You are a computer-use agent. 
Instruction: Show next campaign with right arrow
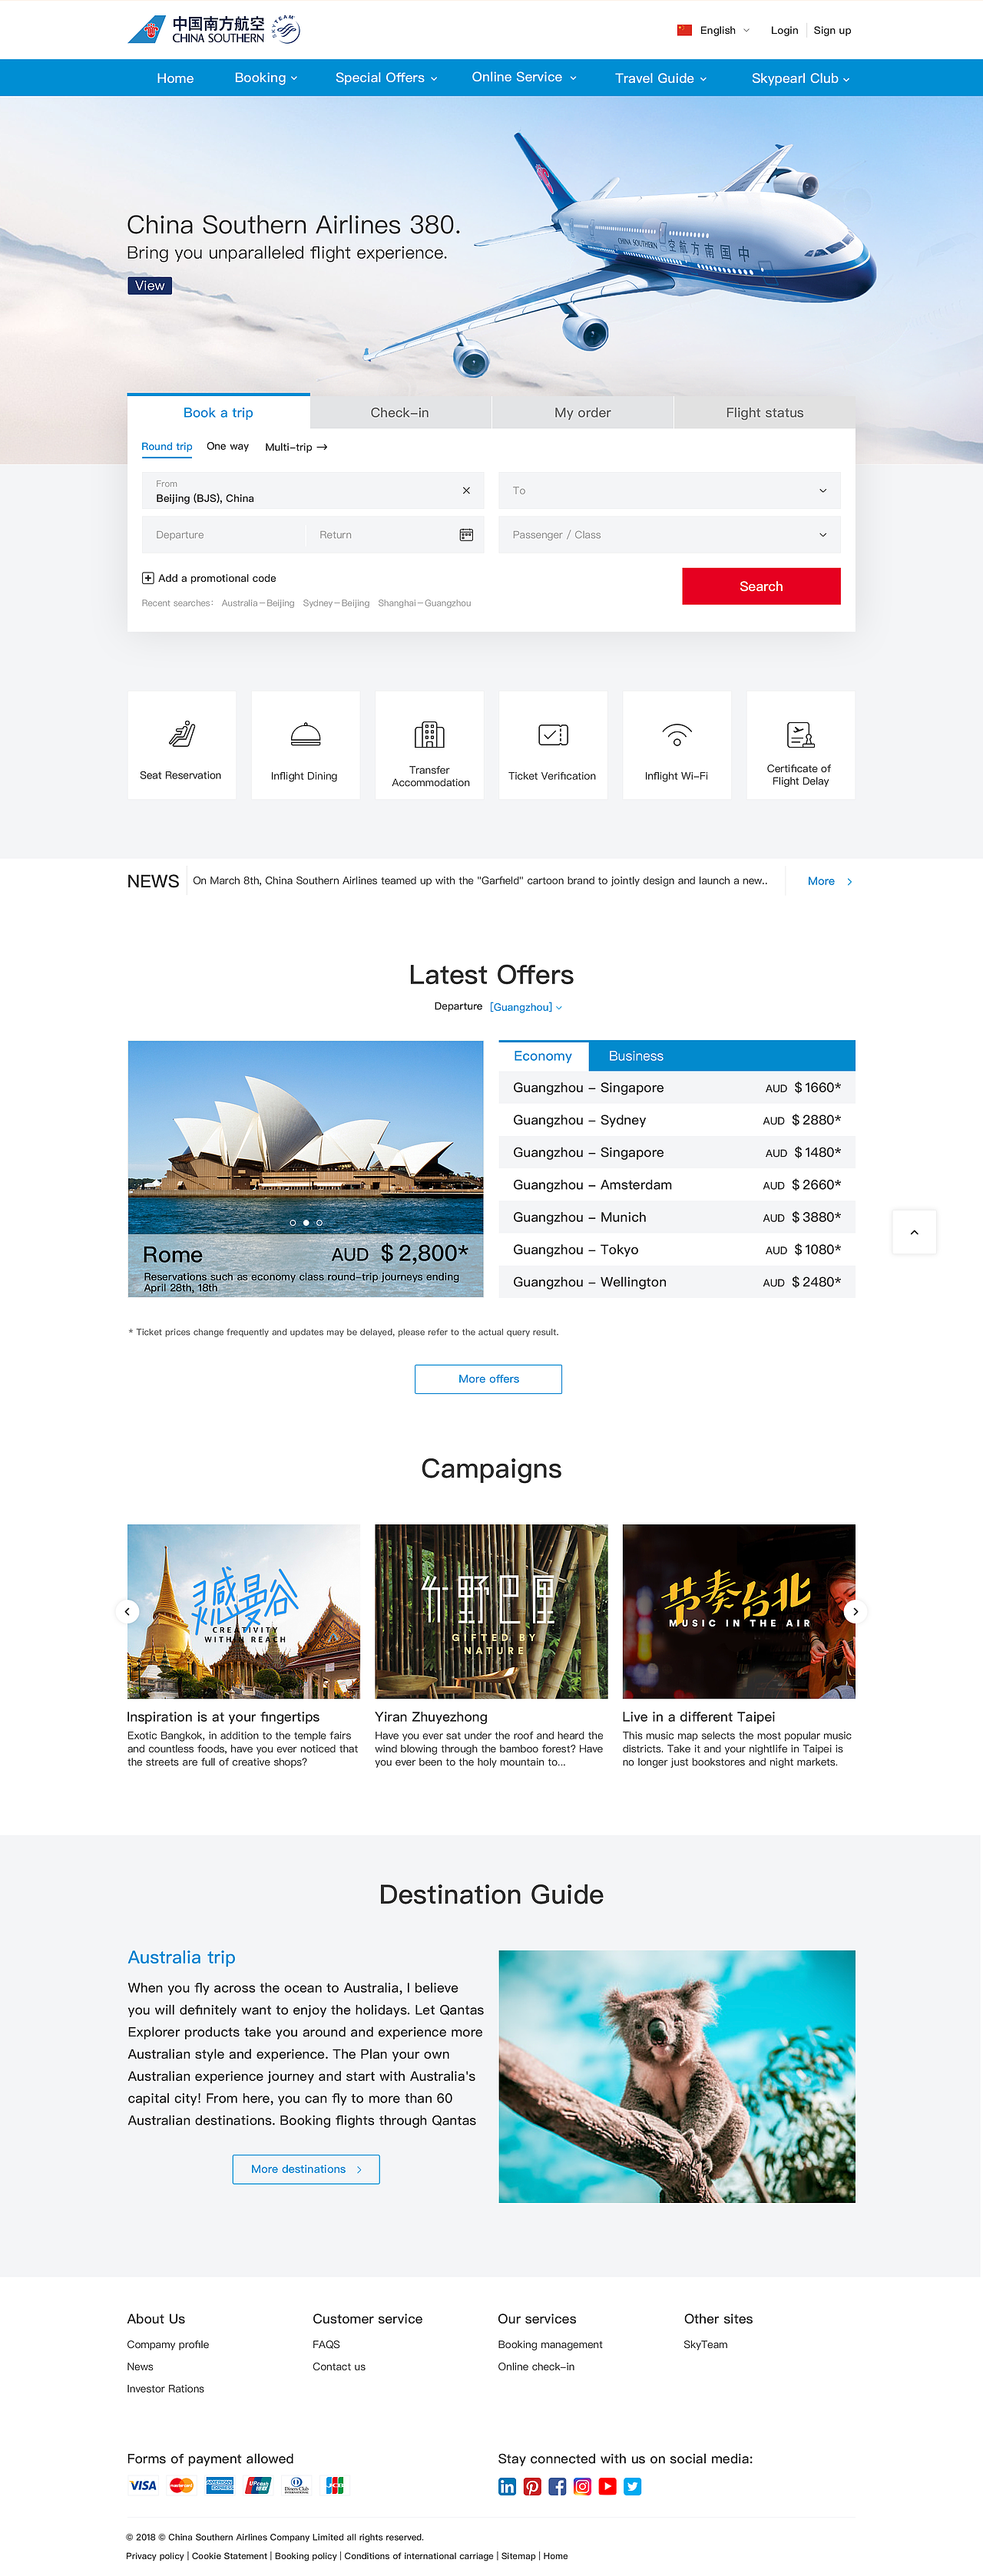855,1611
